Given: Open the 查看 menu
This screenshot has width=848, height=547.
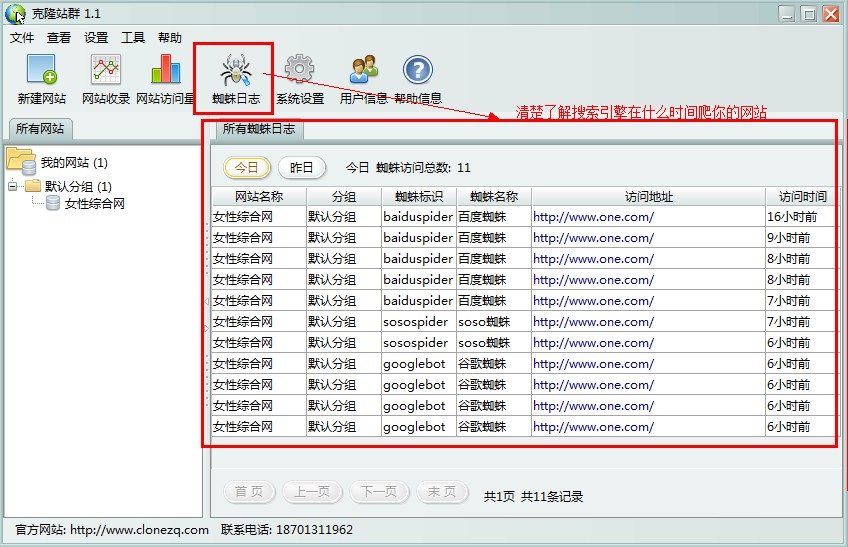Looking at the screenshot, I should pos(59,37).
